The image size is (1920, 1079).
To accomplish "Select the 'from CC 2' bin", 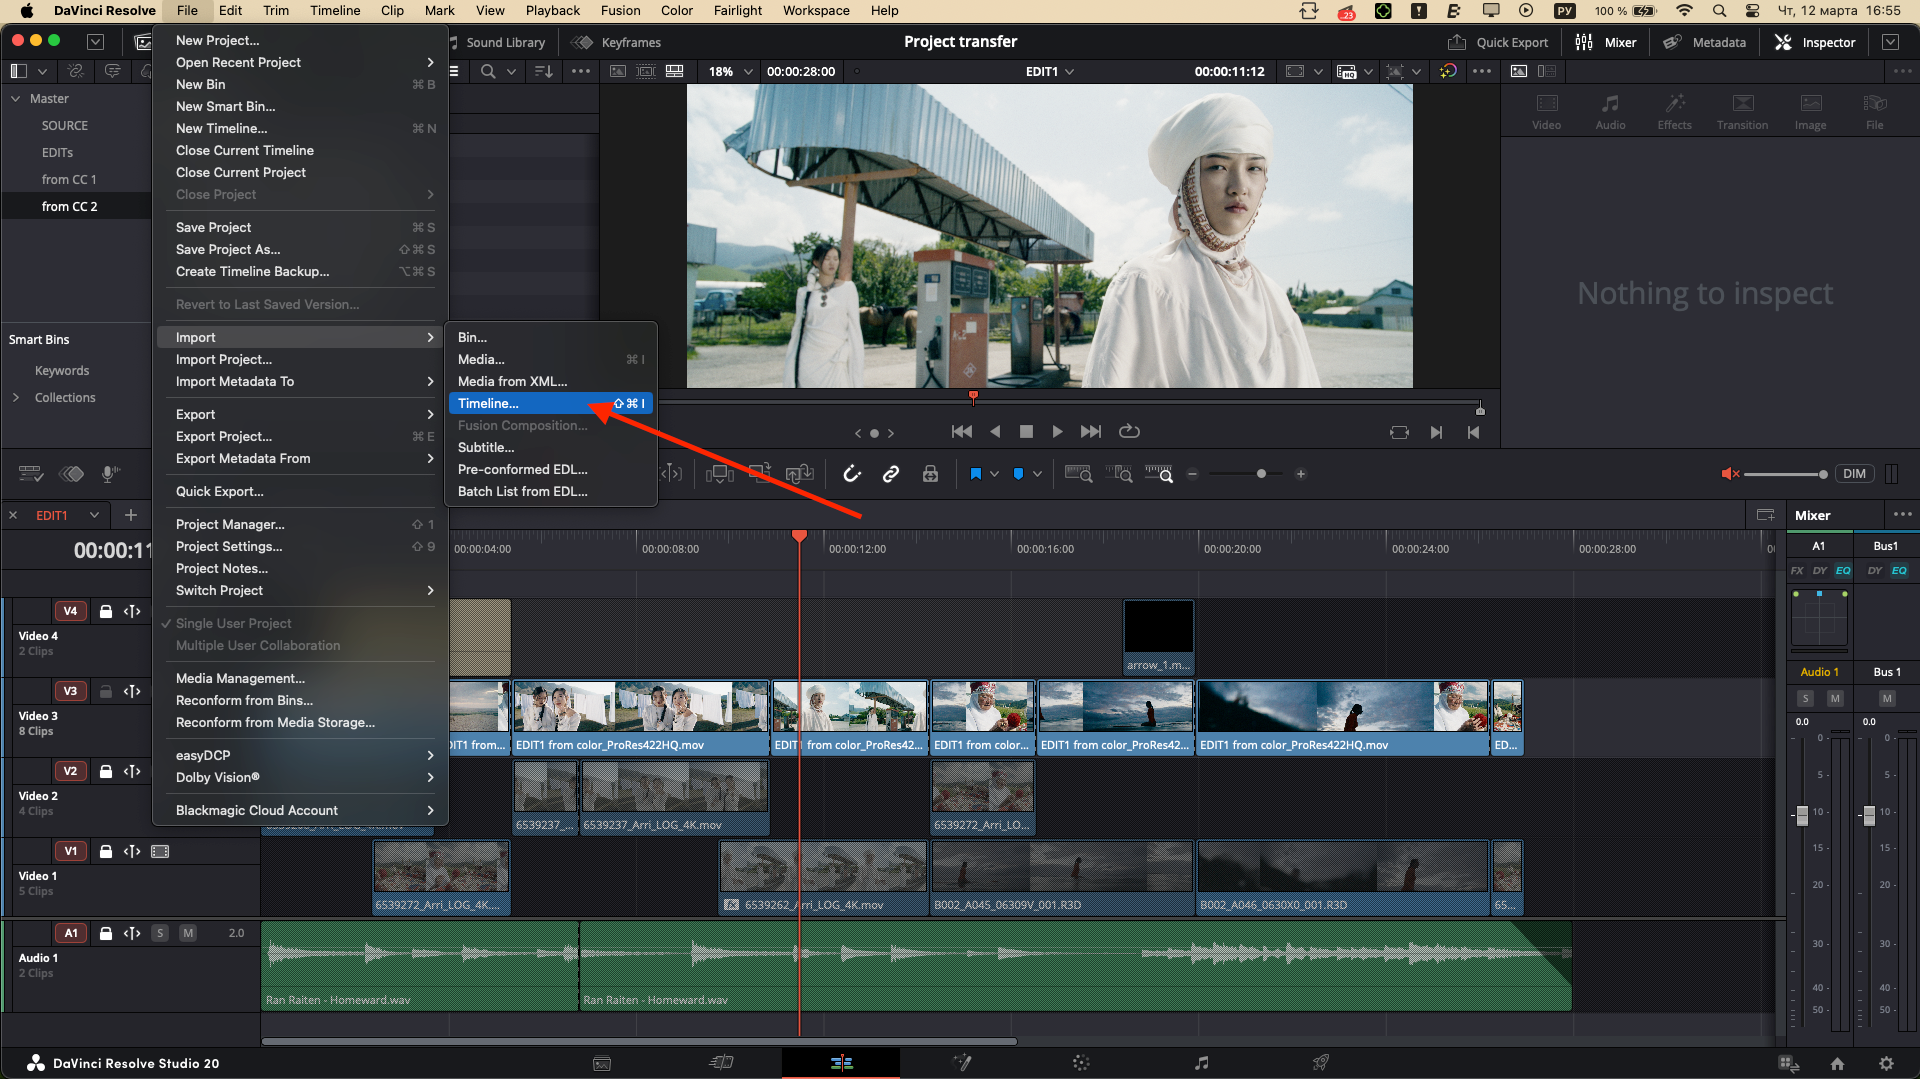I will tap(70, 206).
